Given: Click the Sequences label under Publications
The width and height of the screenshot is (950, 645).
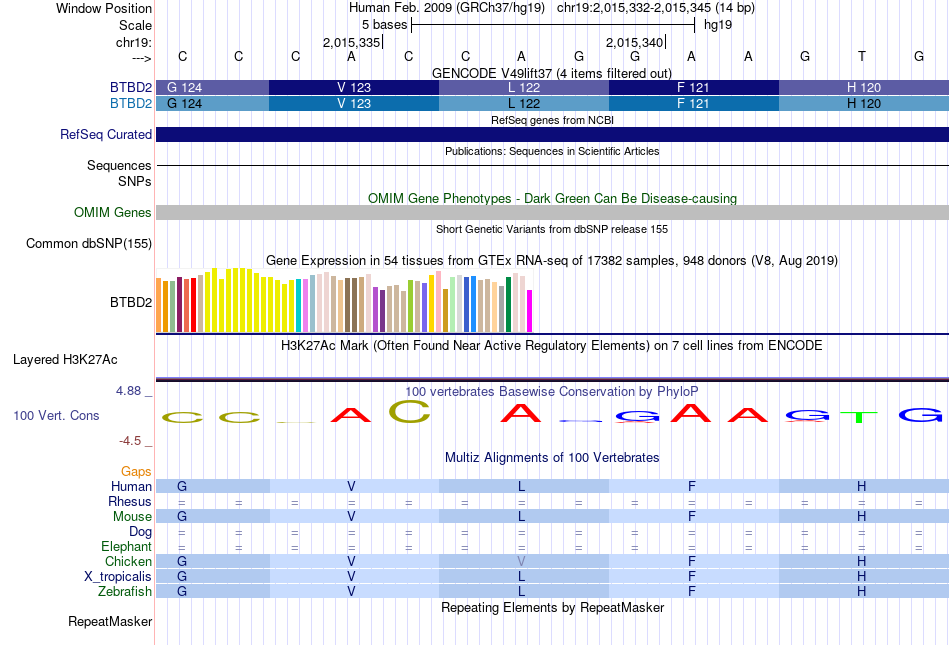Looking at the screenshot, I should (119, 165).
